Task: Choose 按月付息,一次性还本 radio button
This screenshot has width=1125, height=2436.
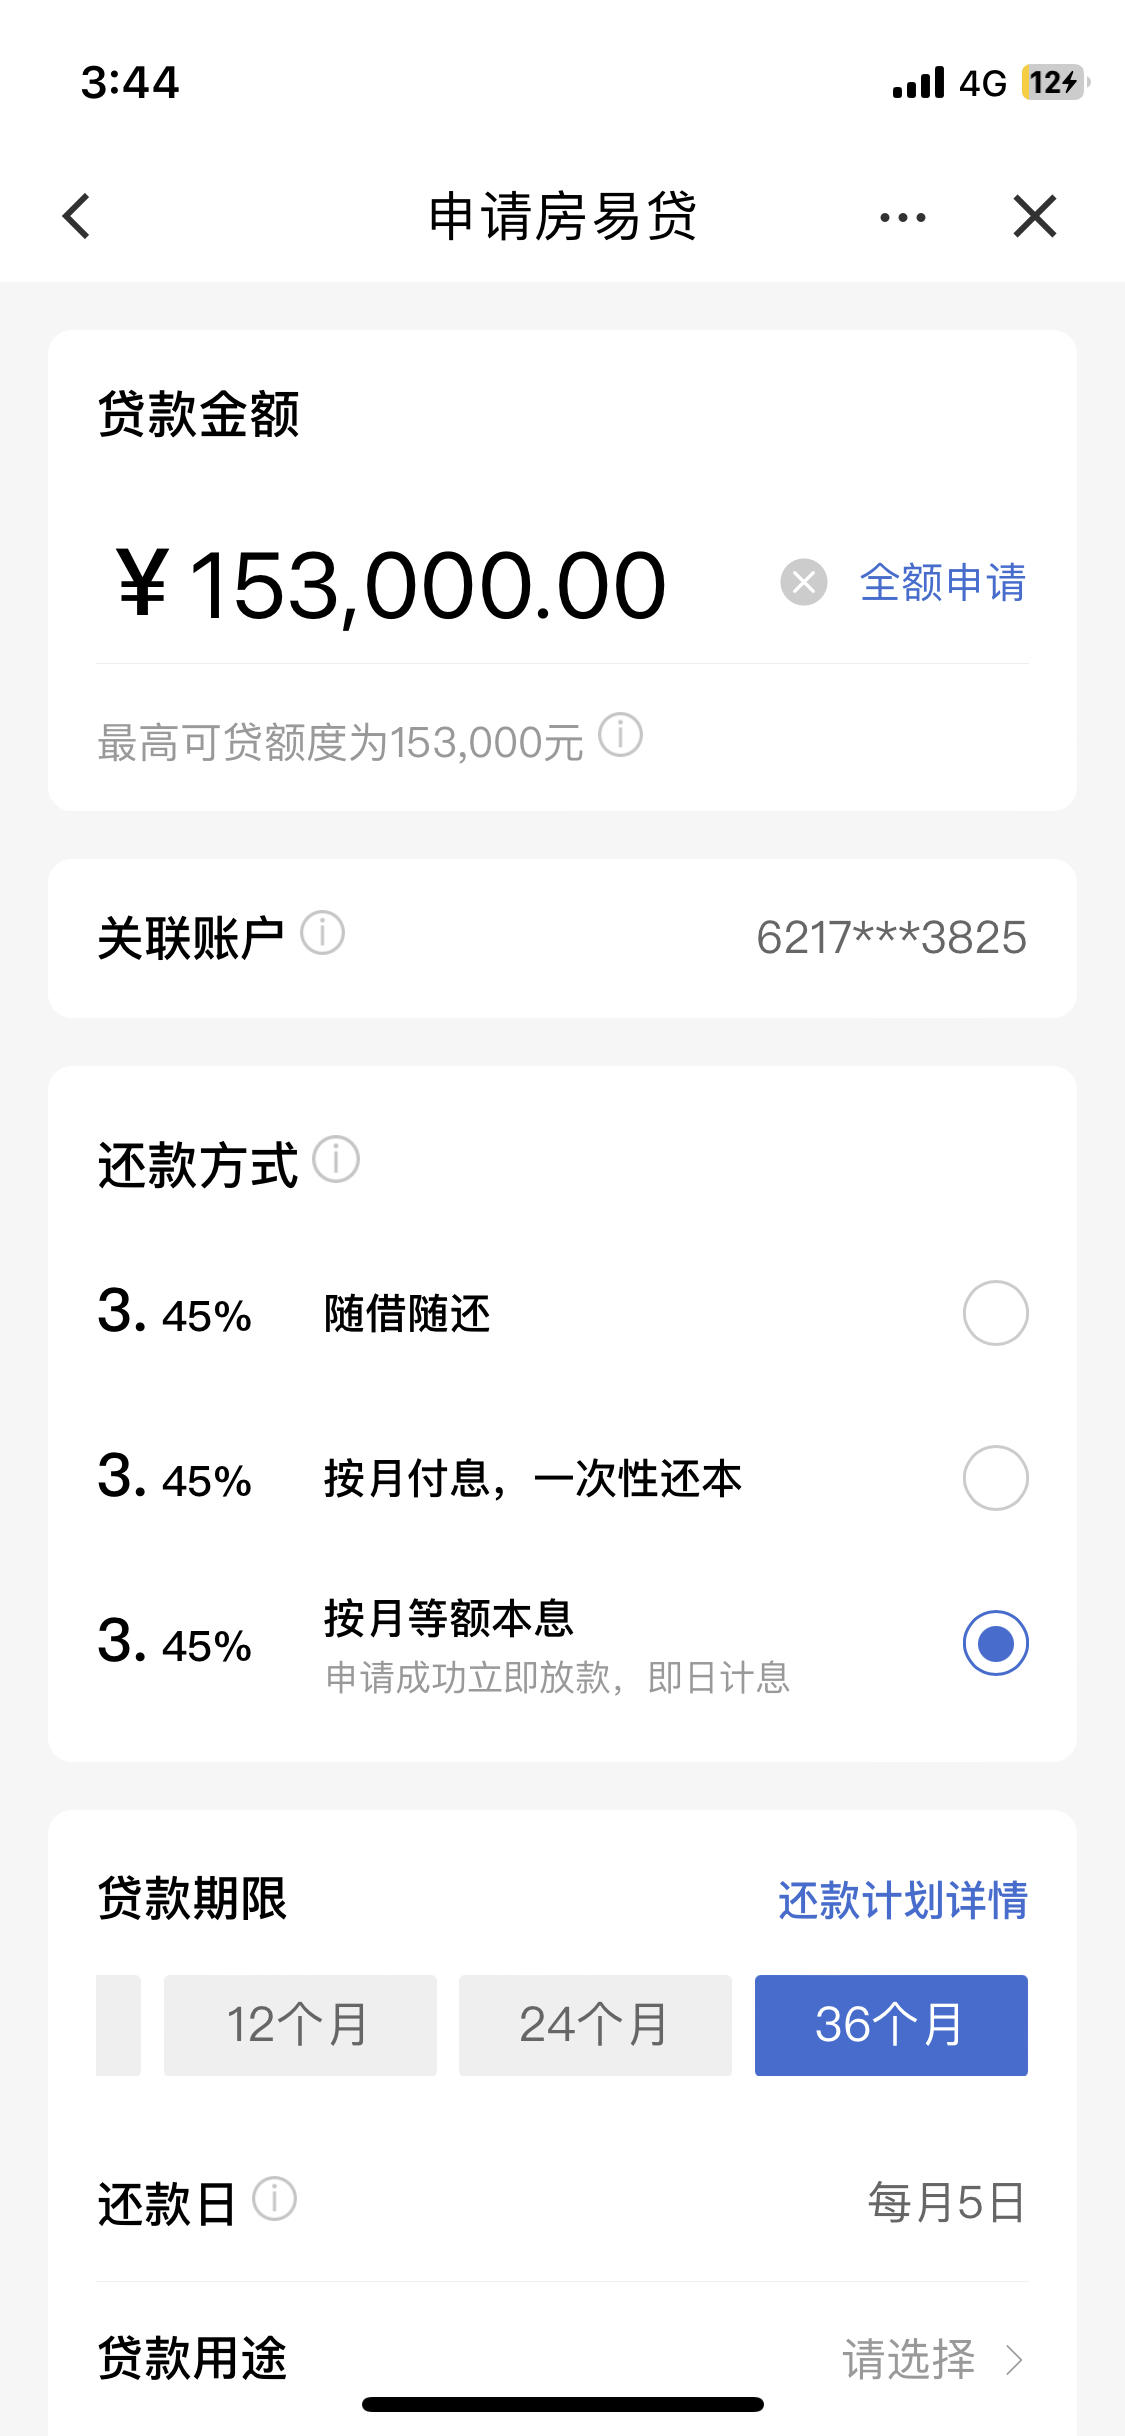Action: tap(995, 1478)
